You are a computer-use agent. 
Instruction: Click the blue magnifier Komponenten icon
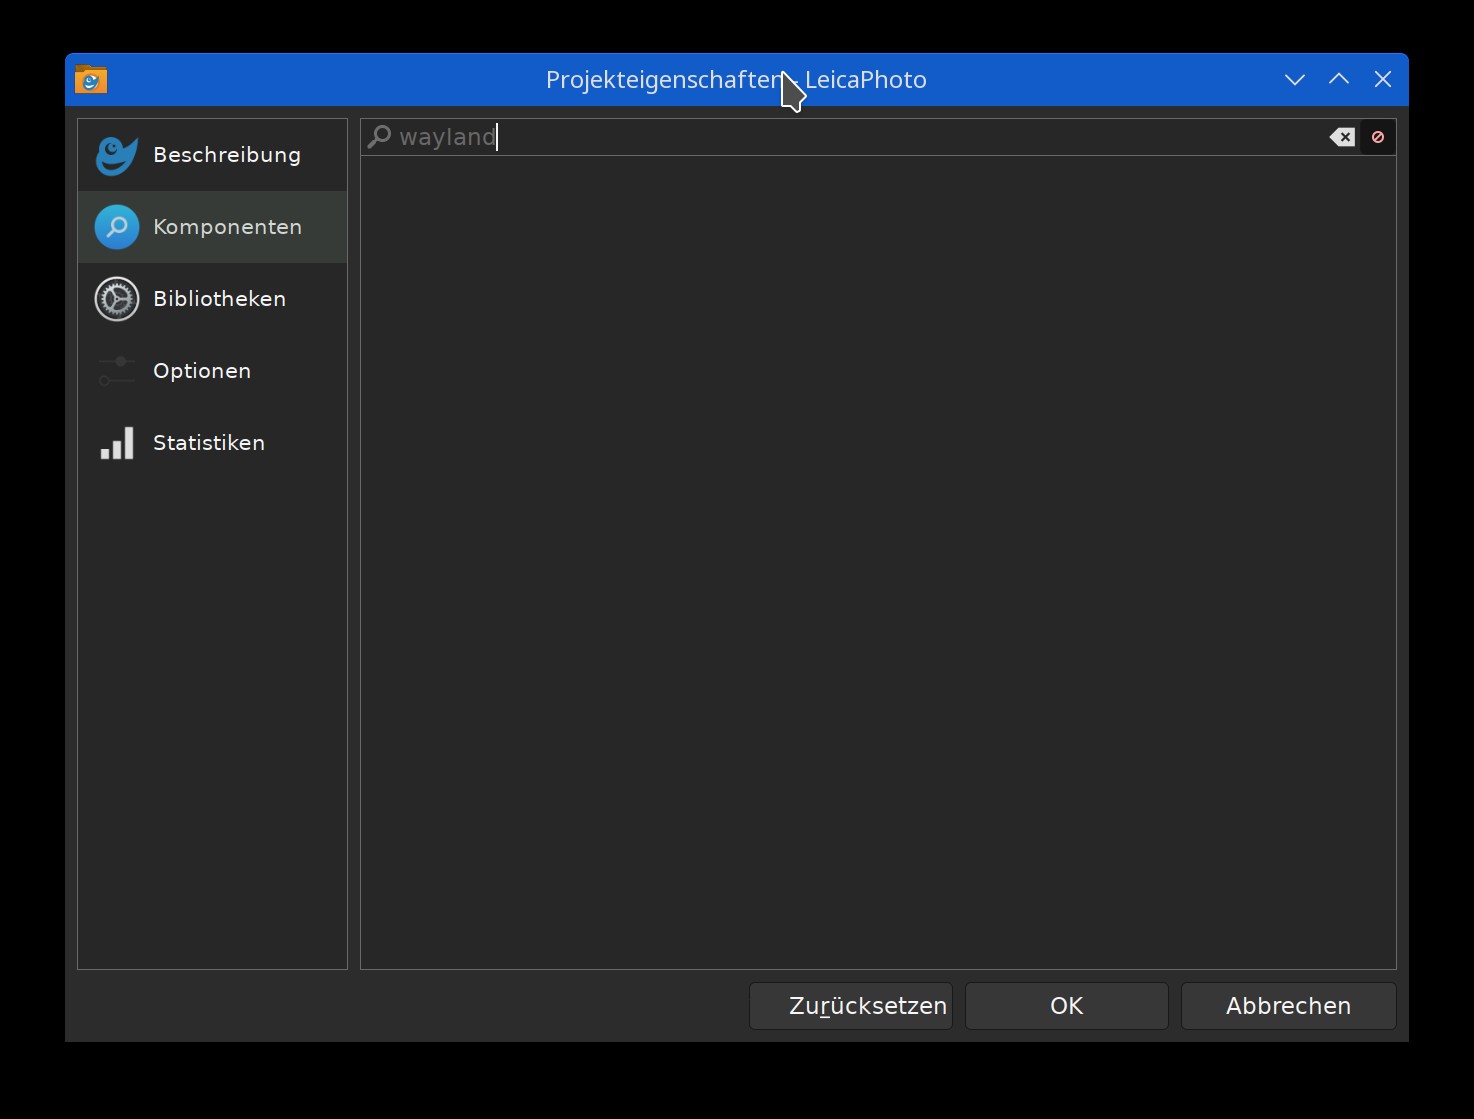[116, 227]
